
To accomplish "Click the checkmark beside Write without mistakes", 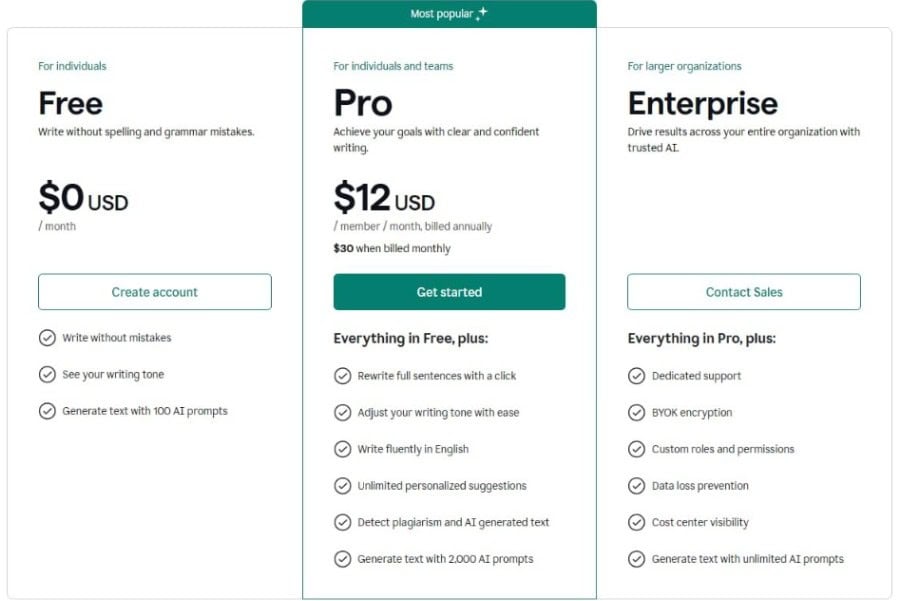I will click(47, 339).
